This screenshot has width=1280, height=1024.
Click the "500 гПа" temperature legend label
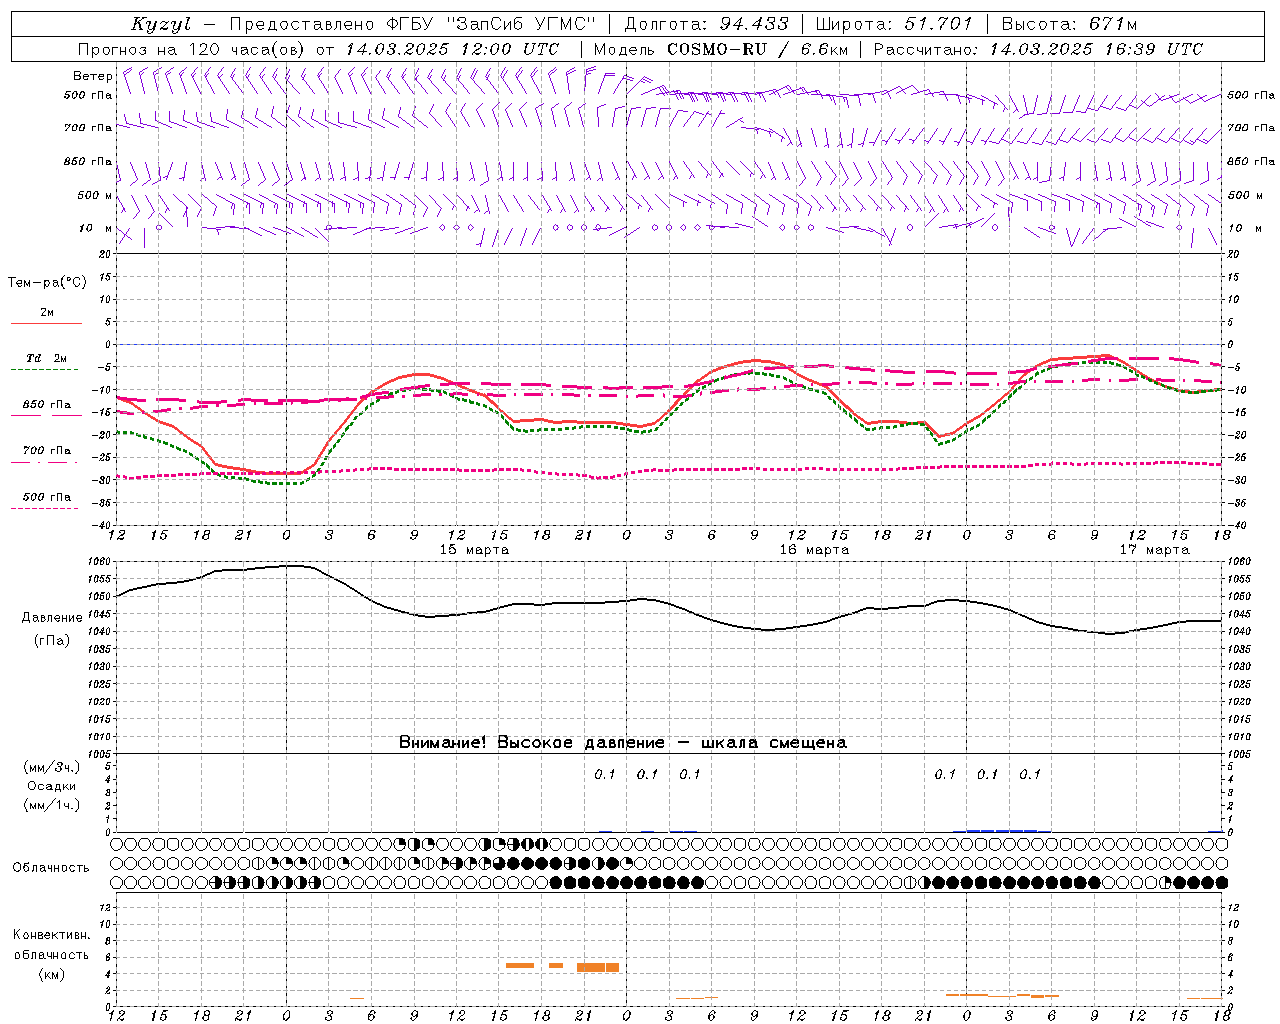tap(47, 497)
